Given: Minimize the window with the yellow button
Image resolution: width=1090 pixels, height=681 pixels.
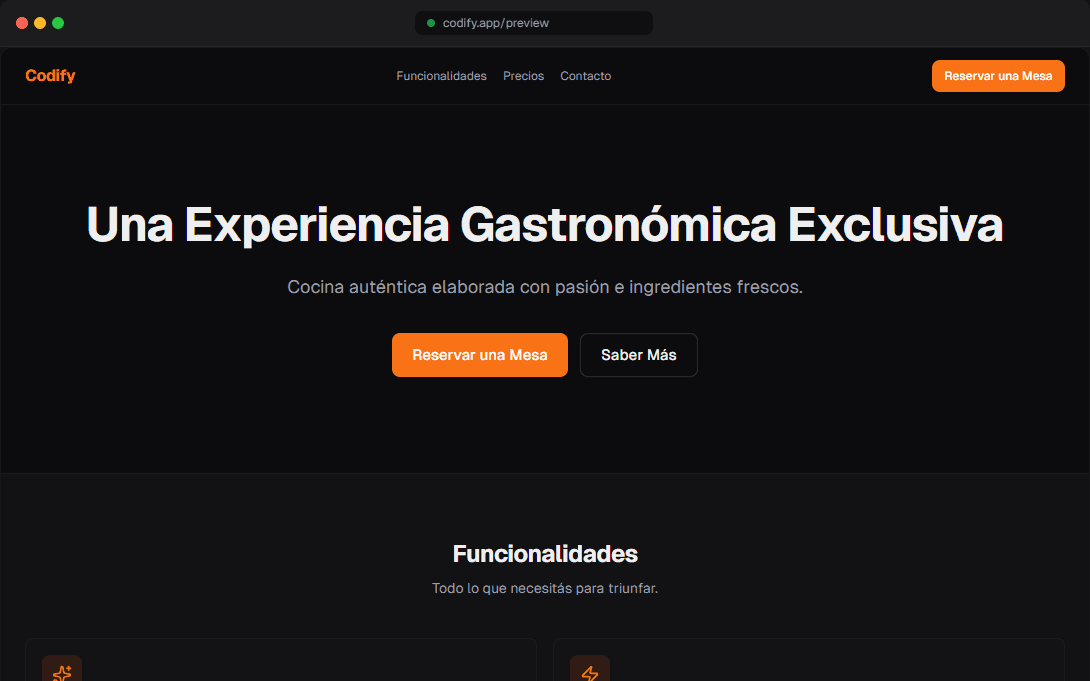Looking at the screenshot, I should (x=40, y=23).
